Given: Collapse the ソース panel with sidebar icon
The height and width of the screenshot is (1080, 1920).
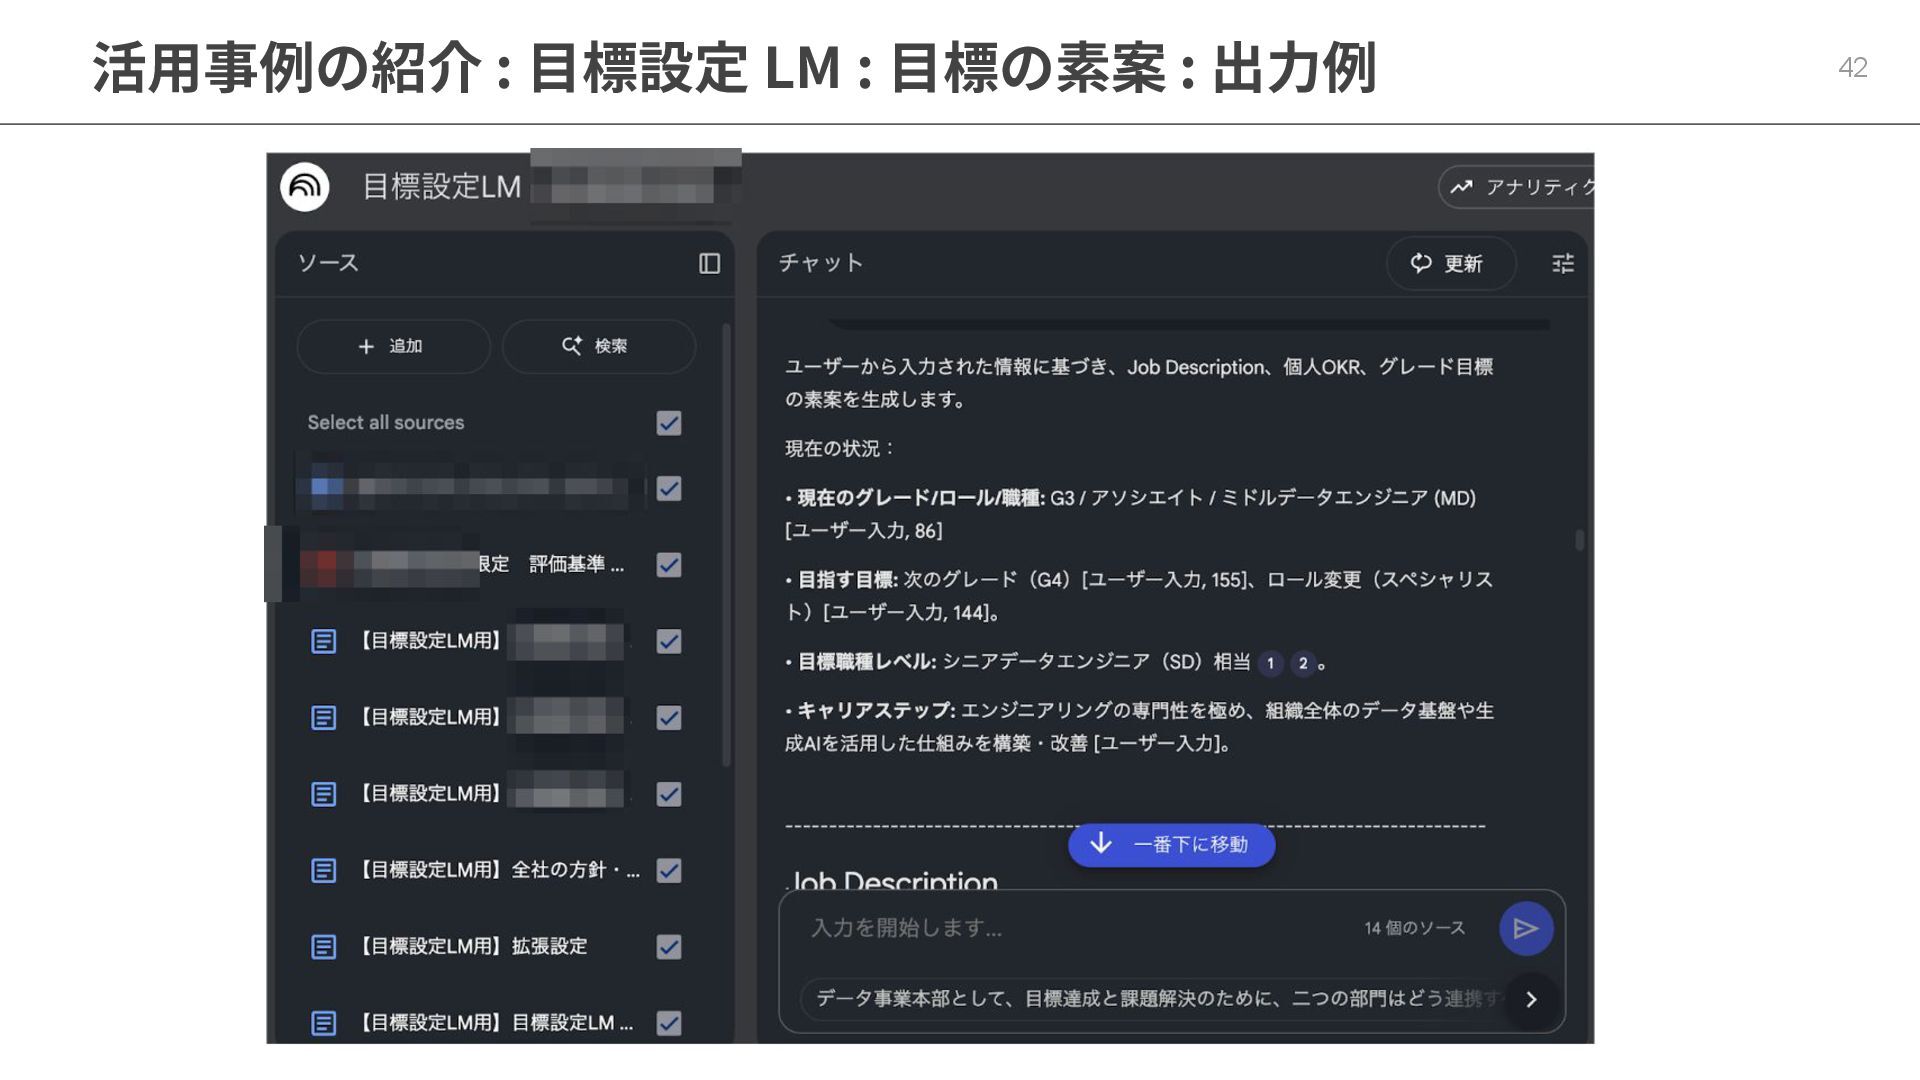Looking at the screenshot, I should click(x=709, y=263).
